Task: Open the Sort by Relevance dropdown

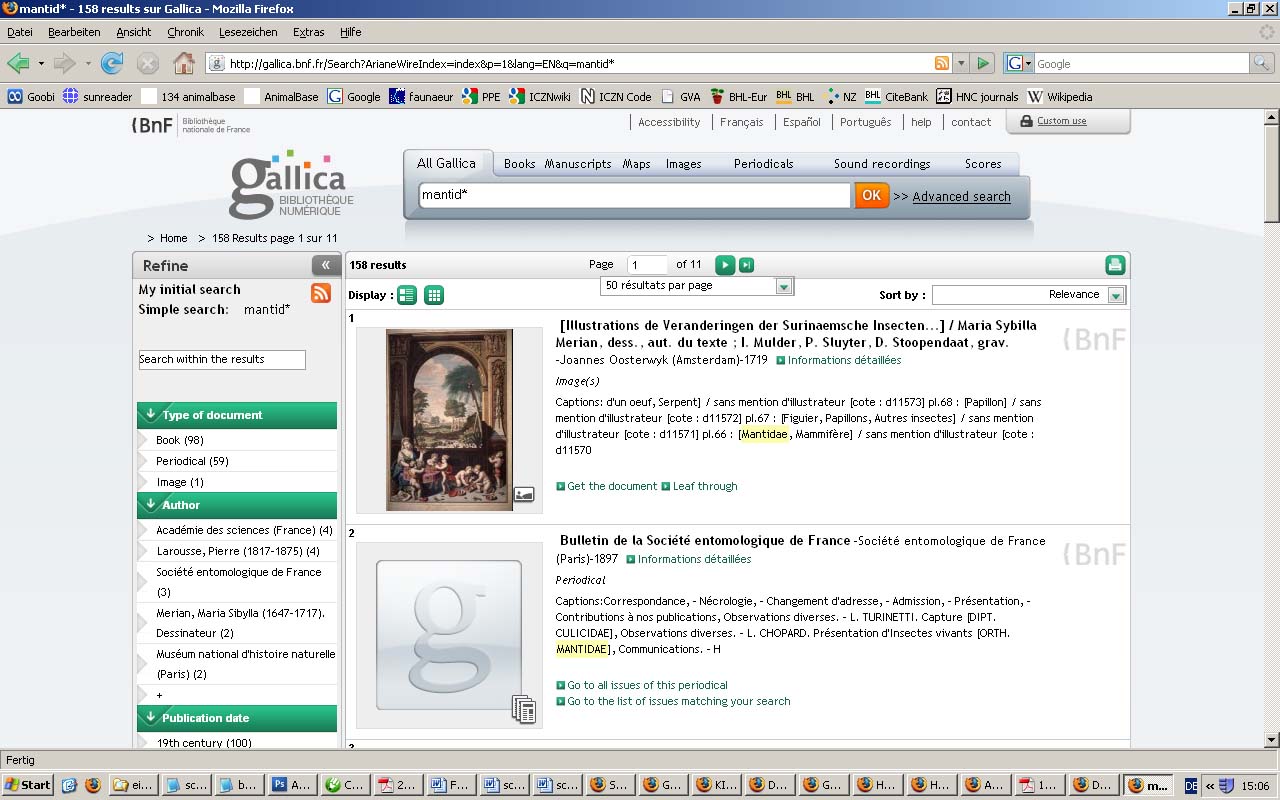Action: (x=1116, y=295)
